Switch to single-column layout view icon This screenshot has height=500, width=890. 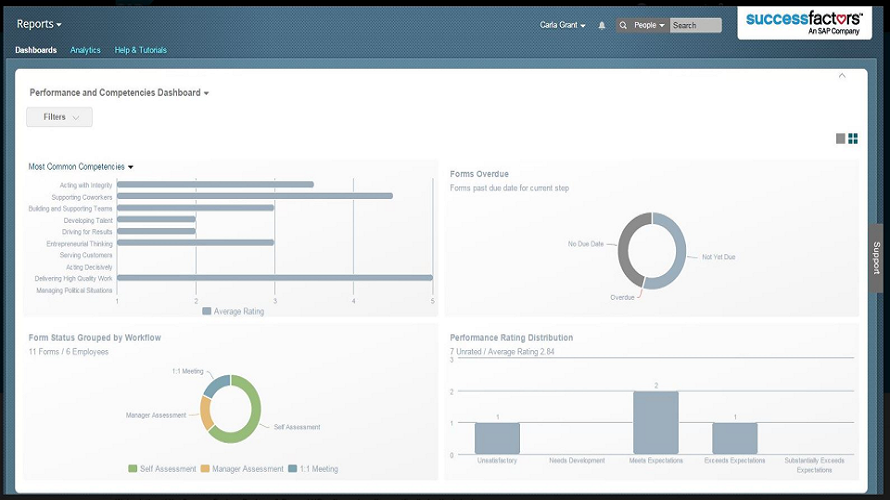pyautogui.click(x=840, y=139)
